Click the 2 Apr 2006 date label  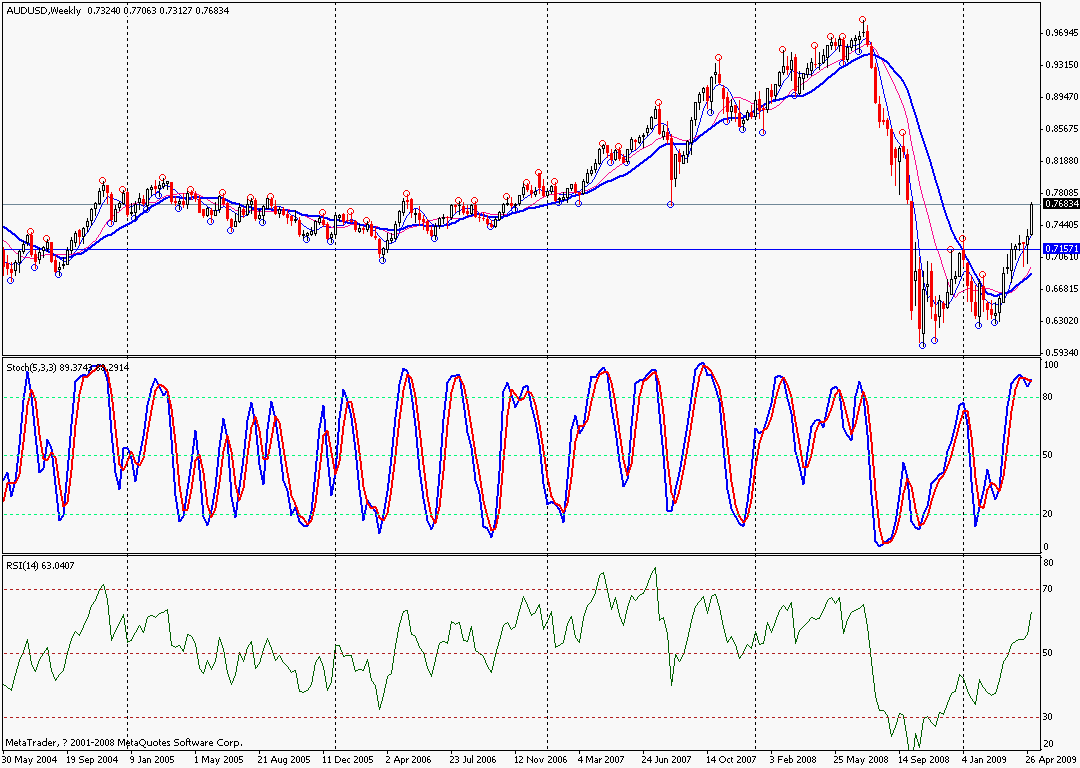(408, 760)
